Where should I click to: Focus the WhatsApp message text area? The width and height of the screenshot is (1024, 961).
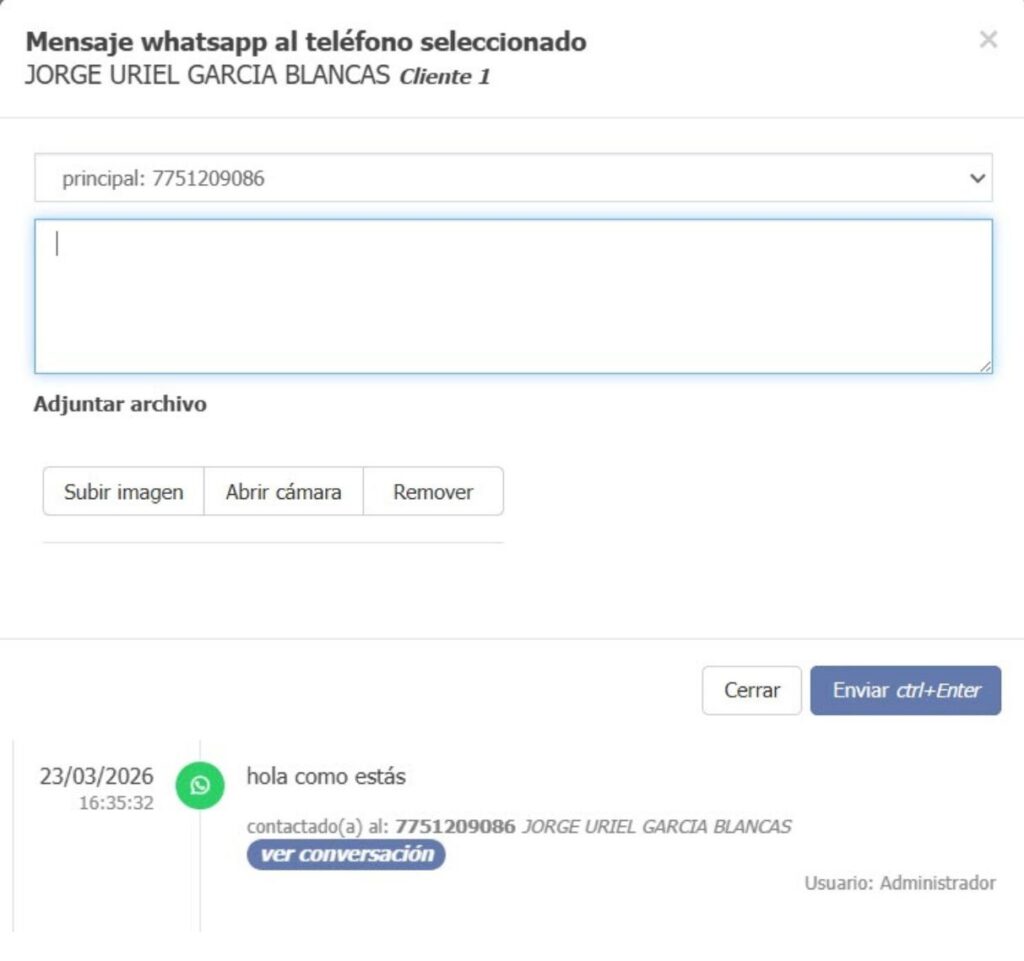click(513, 296)
